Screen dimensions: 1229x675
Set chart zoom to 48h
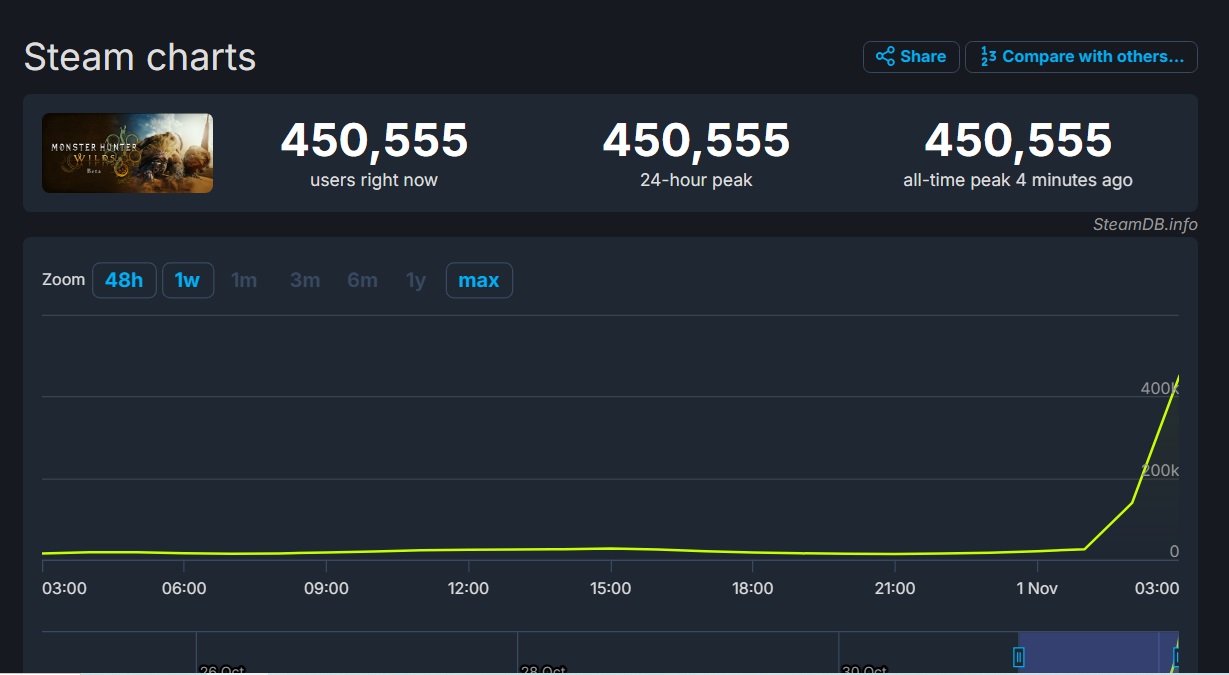pyautogui.click(x=124, y=280)
